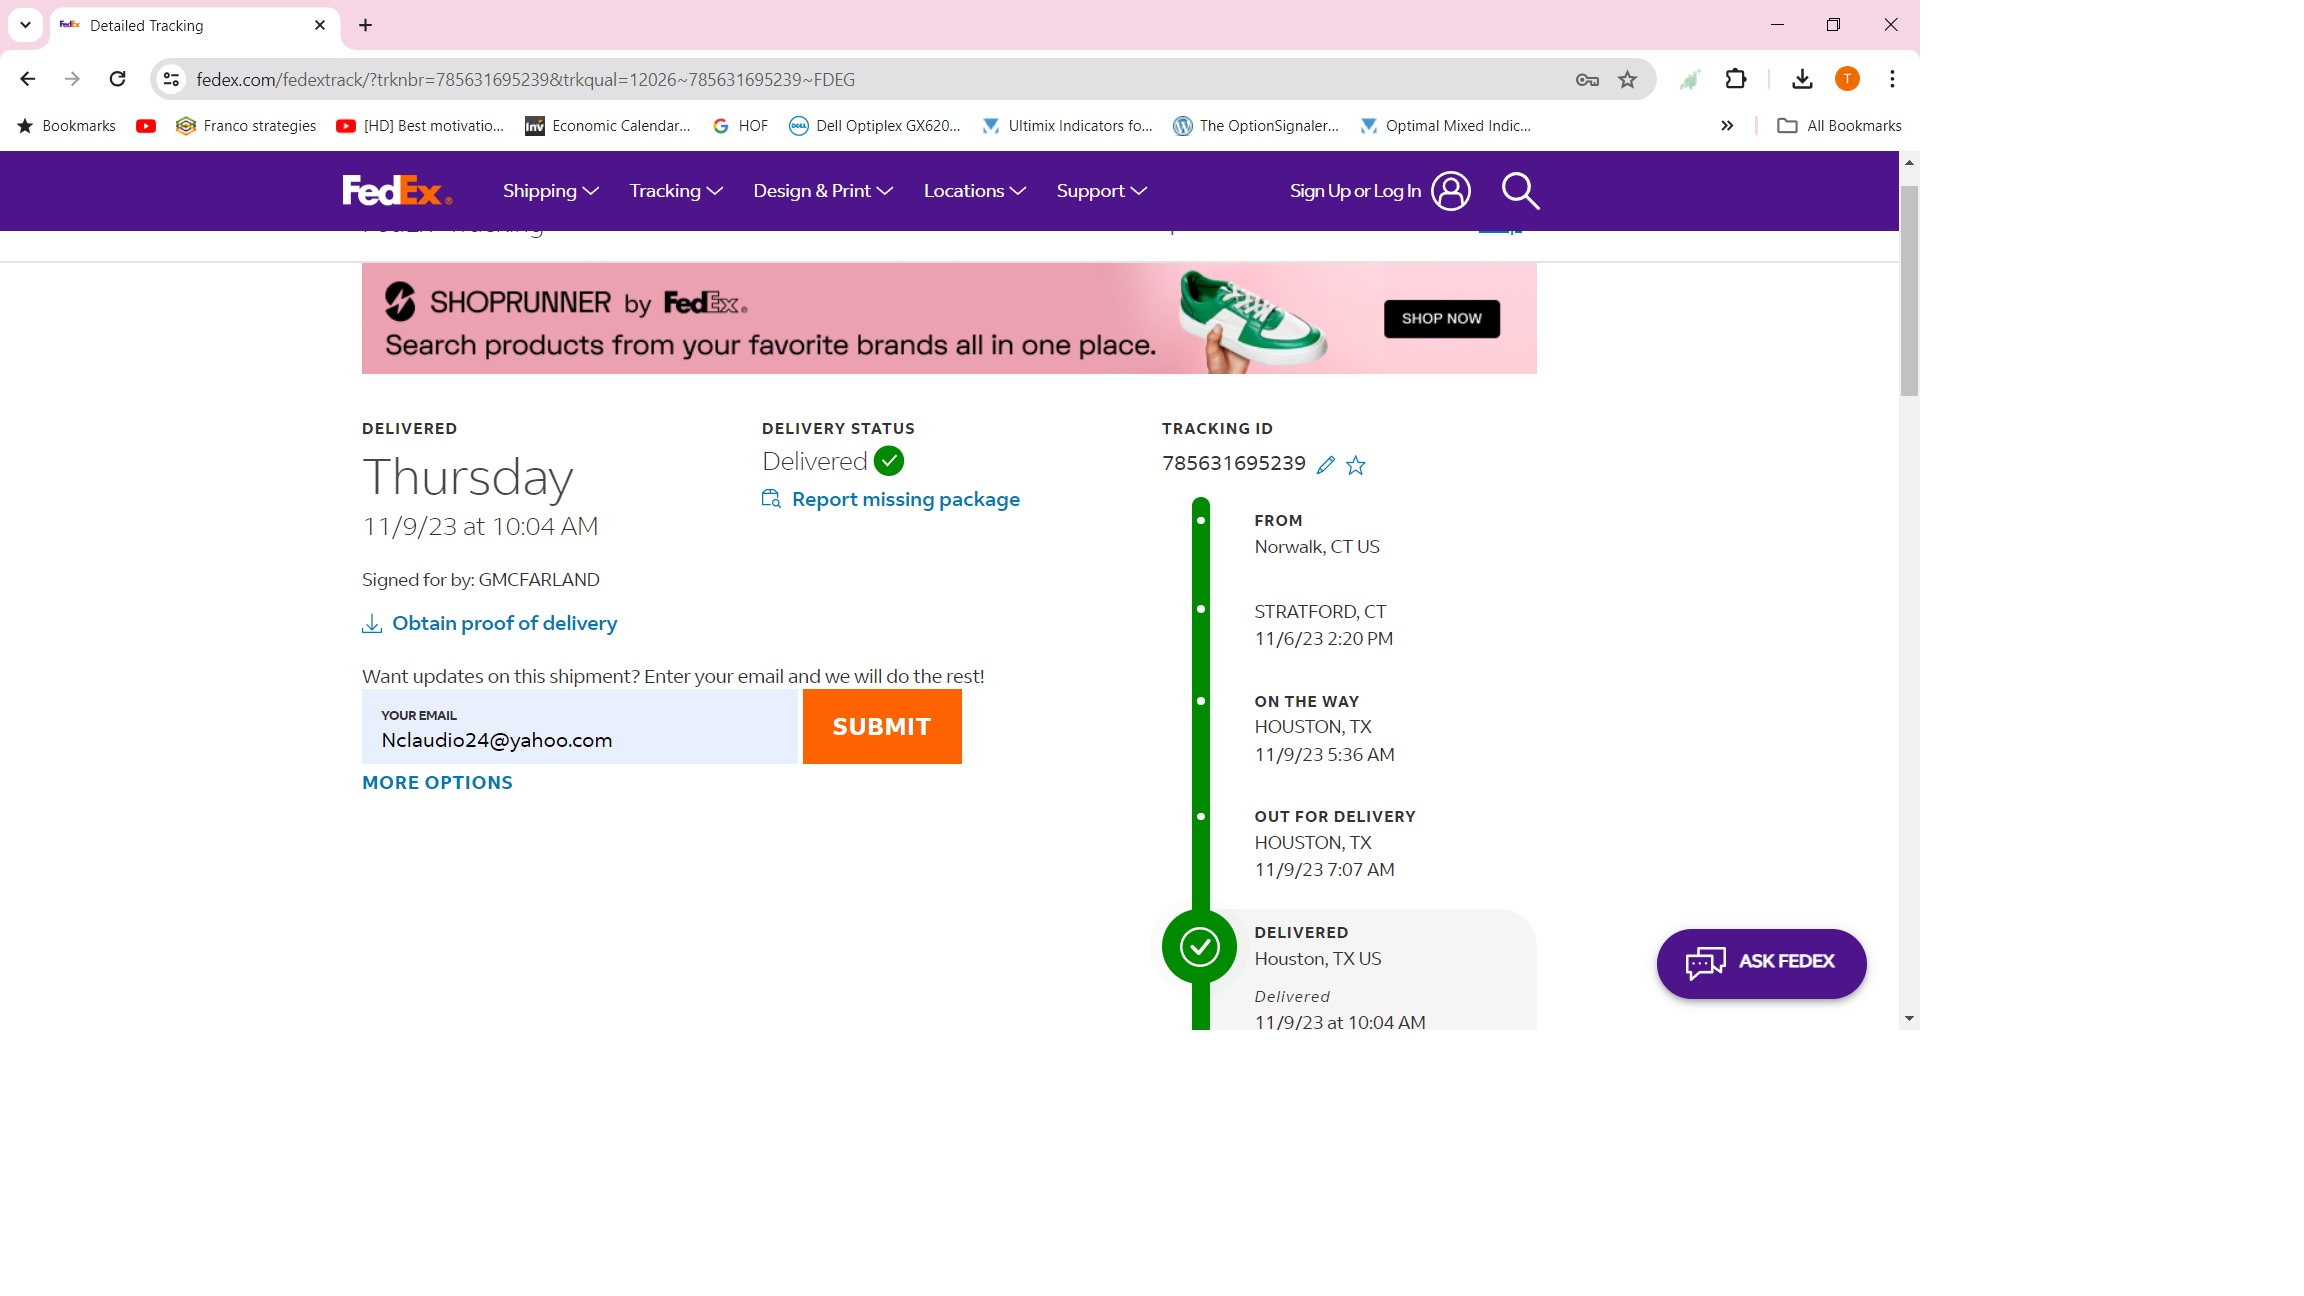Click the bookmark/star icon on tracking ID

tap(1356, 464)
